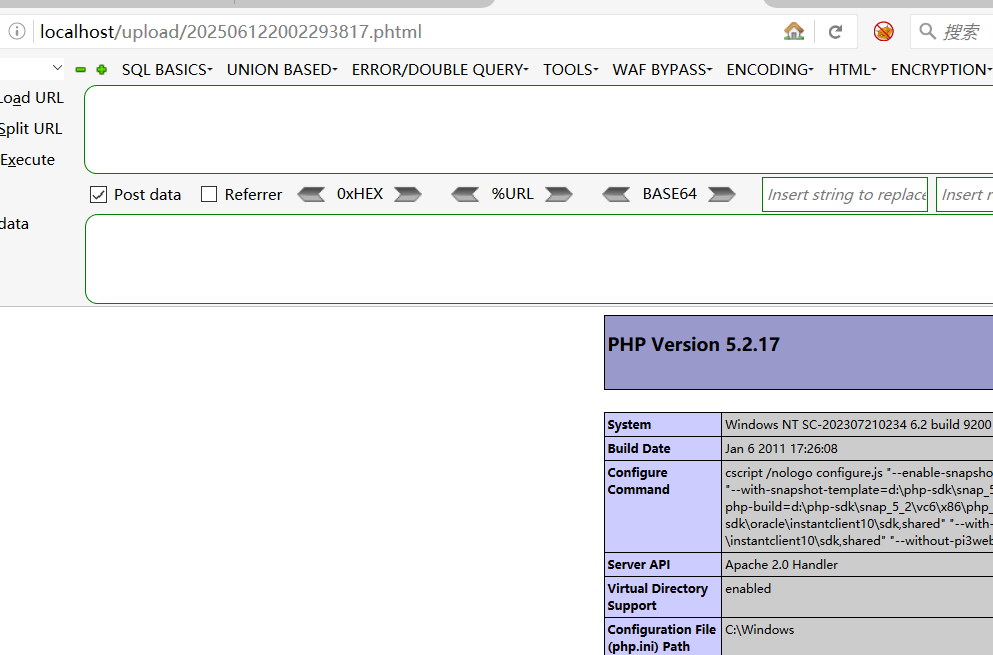
Task: Click the System row label
Action: (x=629, y=424)
